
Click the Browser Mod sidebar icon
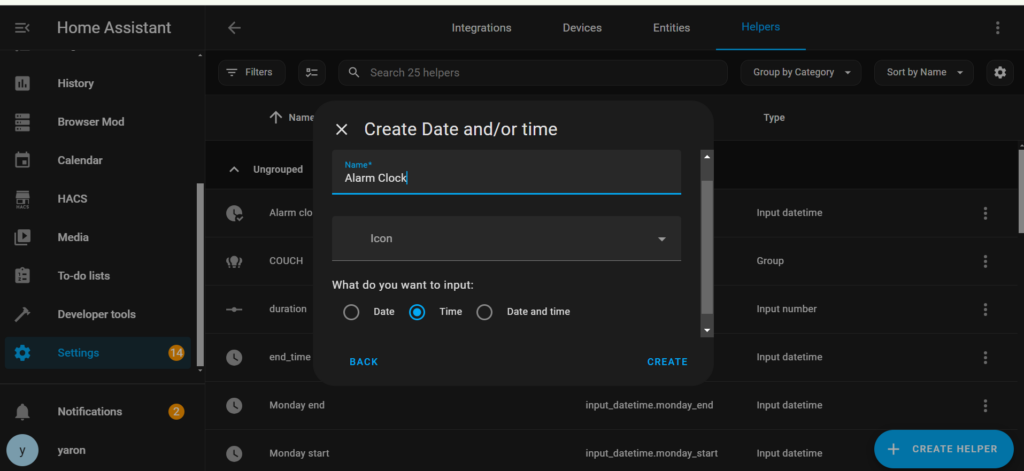(22, 122)
